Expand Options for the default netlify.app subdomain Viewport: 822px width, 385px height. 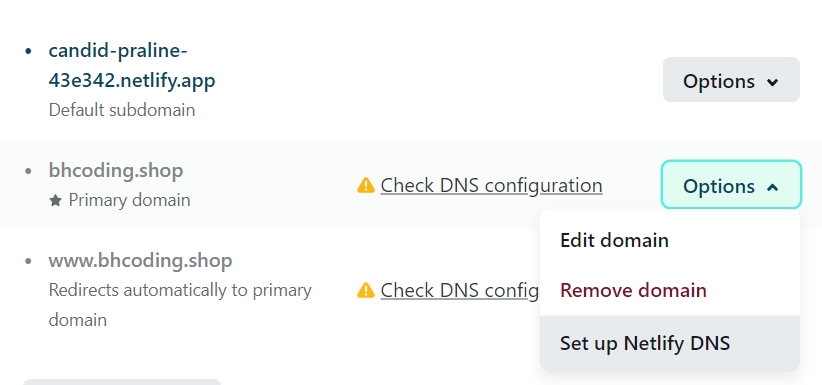click(x=731, y=80)
